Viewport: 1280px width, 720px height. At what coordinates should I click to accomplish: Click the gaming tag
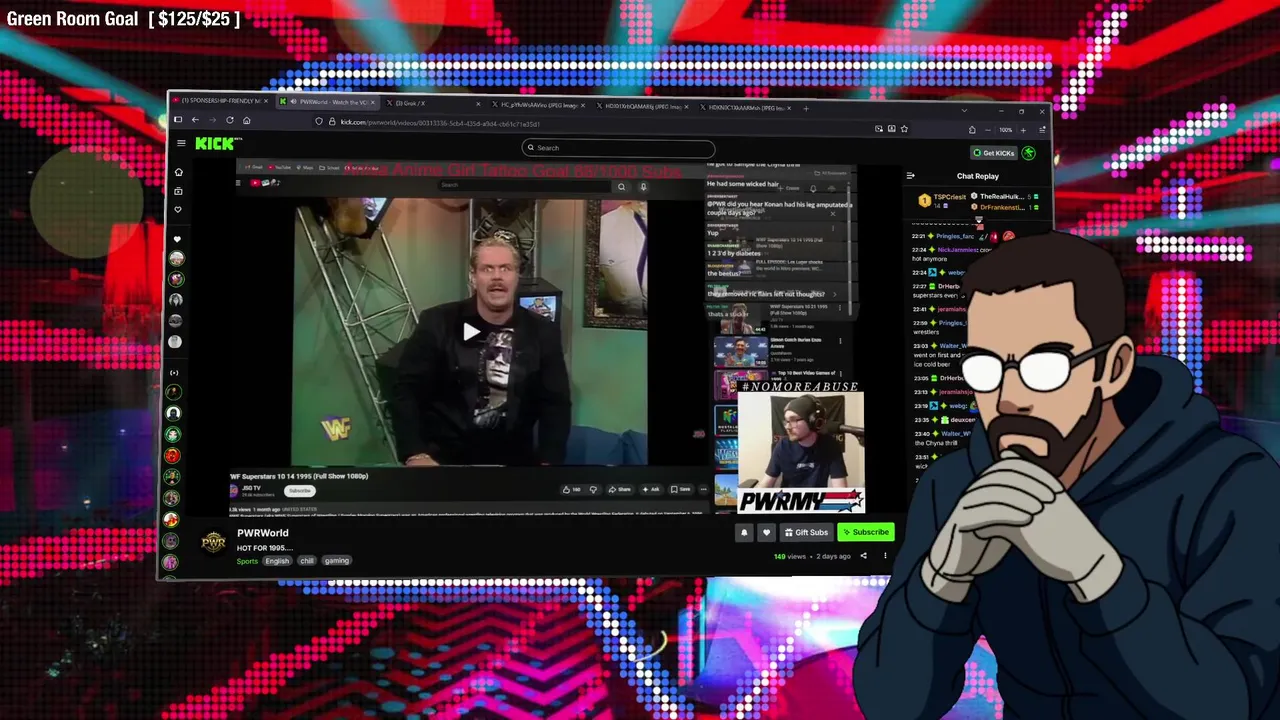click(337, 561)
